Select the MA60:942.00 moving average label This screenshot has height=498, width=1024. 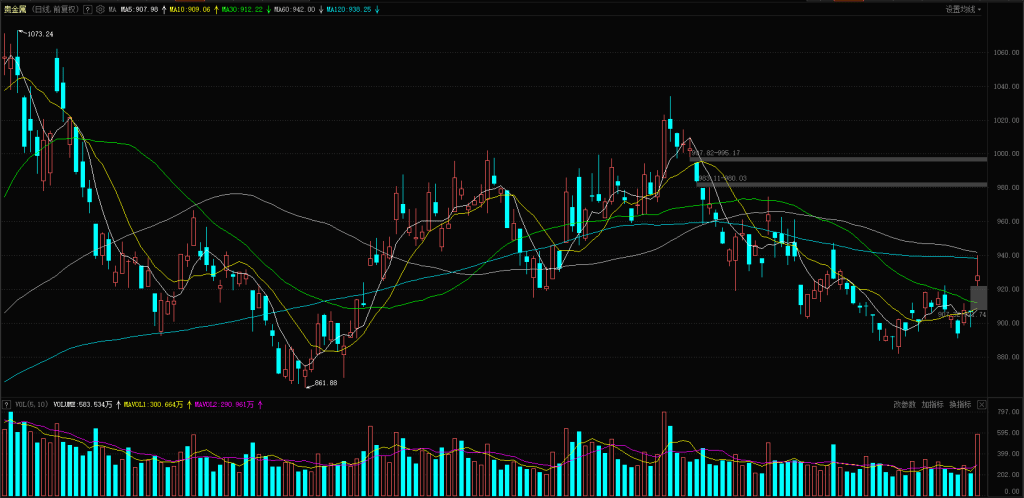coord(294,10)
